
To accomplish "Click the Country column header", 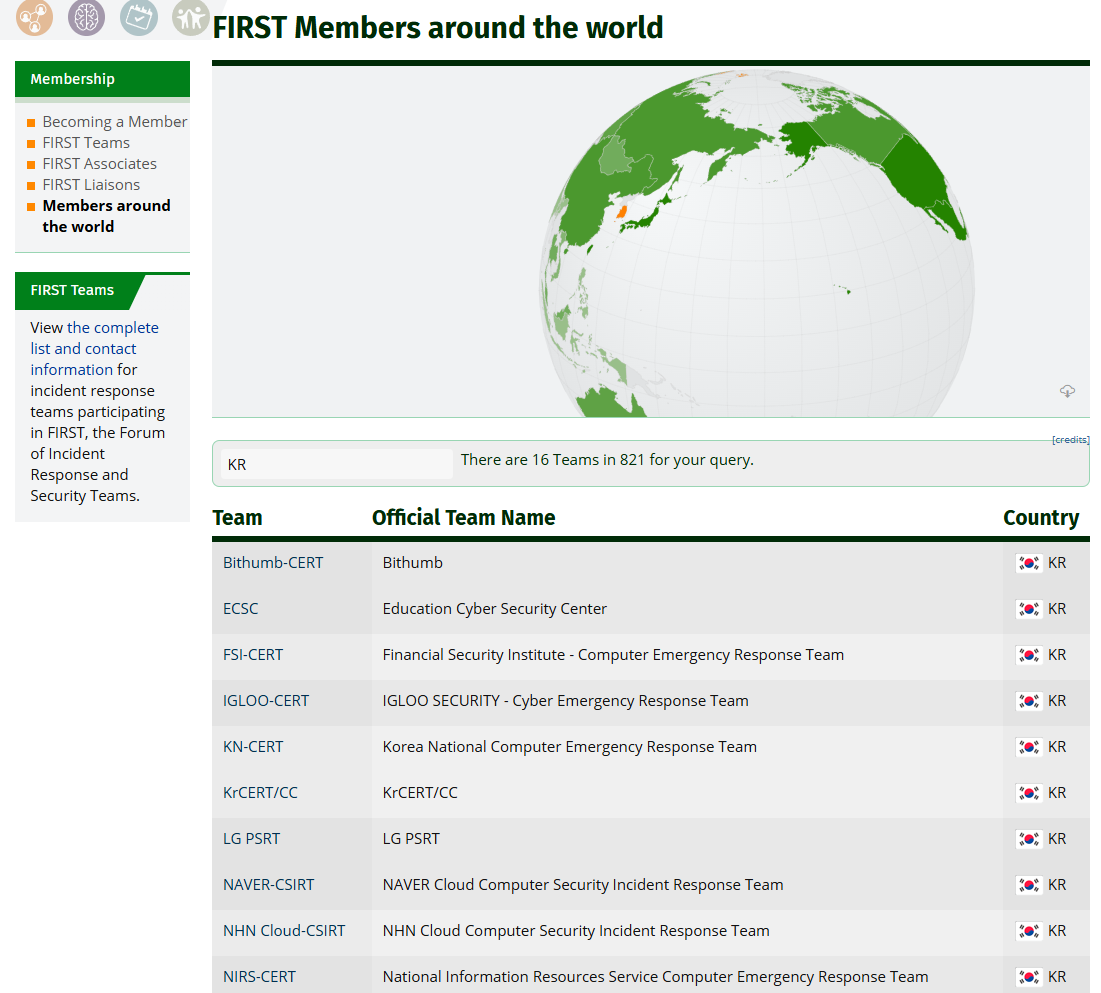I will pos(1041,518).
